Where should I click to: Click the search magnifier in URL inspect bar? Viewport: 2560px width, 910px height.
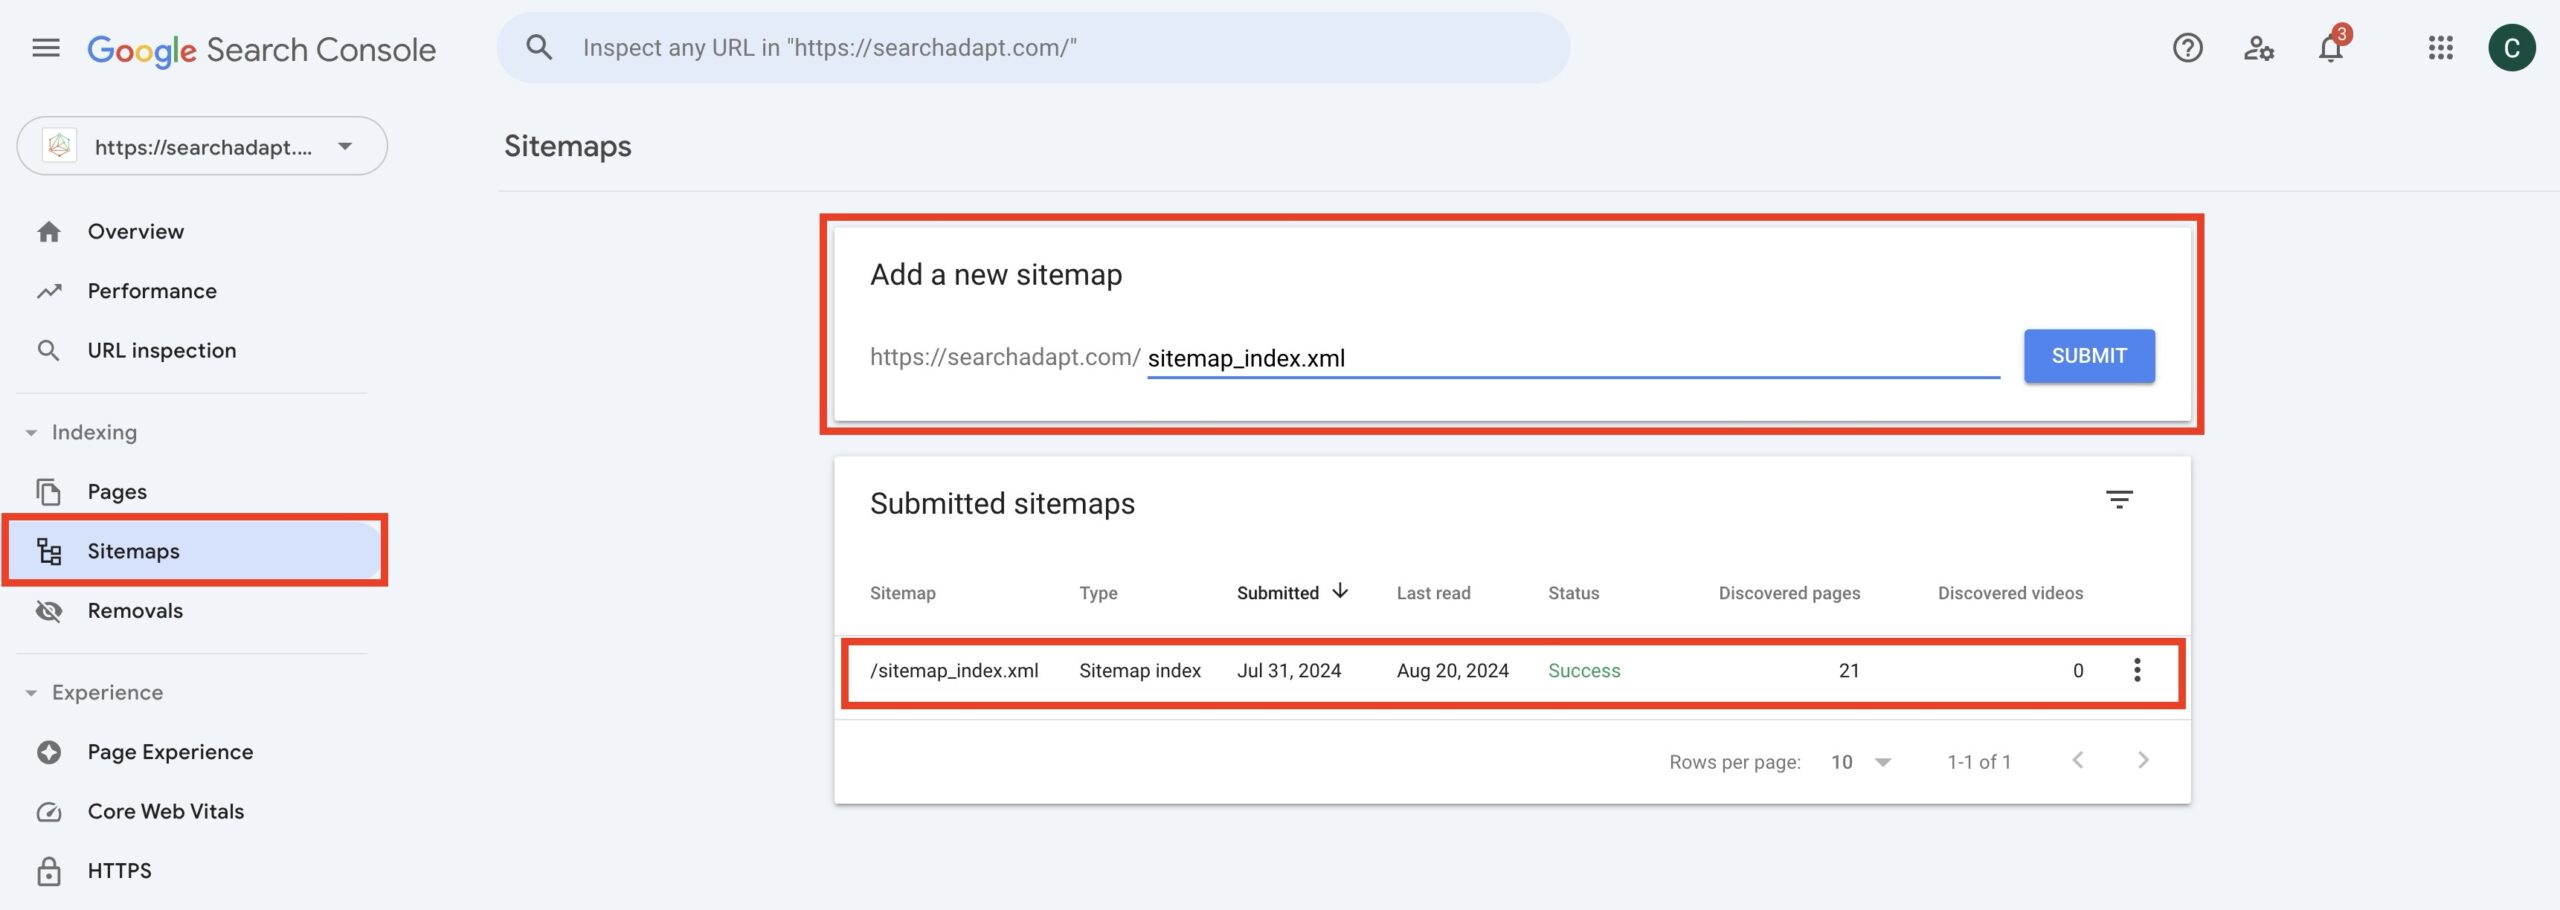tap(539, 47)
